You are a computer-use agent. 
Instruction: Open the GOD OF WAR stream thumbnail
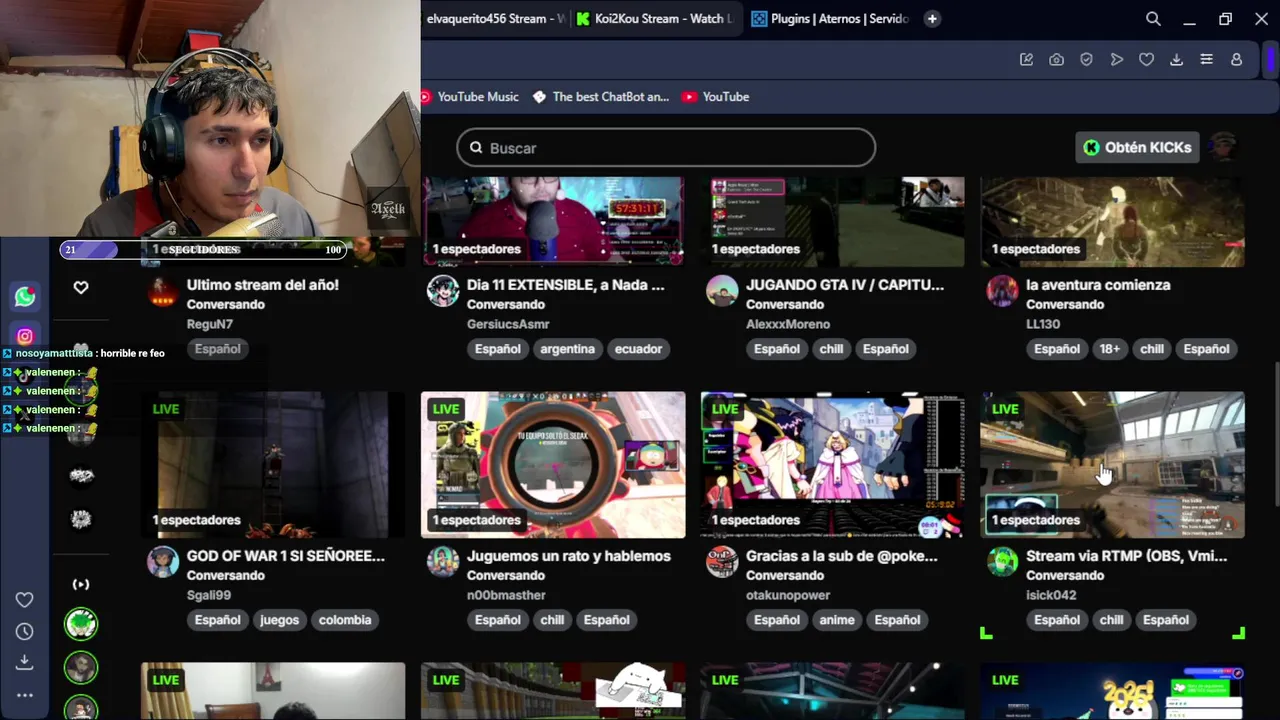pyautogui.click(x=273, y=465)
